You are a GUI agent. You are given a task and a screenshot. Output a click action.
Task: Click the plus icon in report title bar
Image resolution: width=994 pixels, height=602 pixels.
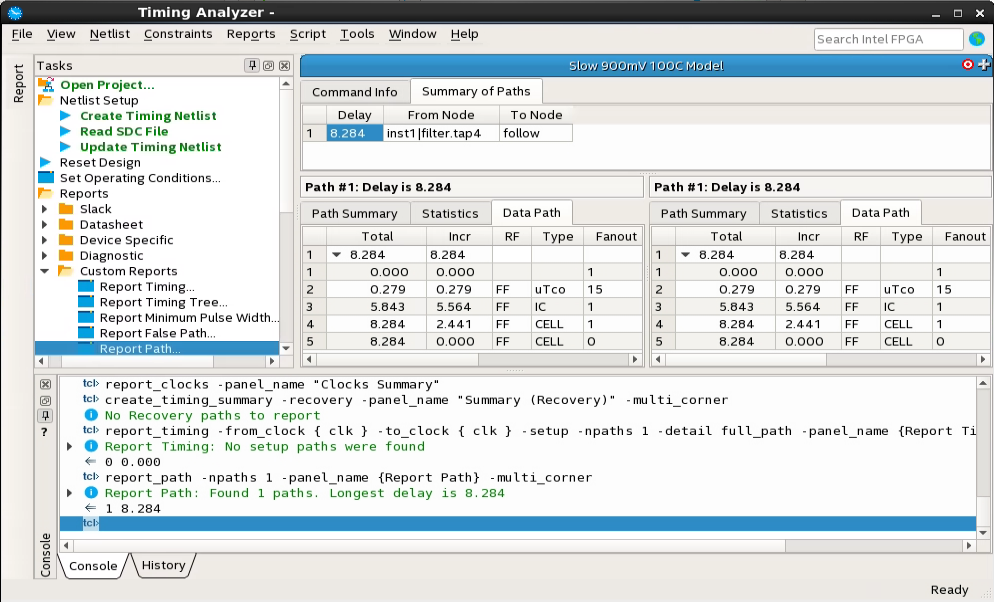tap(983, 65)
